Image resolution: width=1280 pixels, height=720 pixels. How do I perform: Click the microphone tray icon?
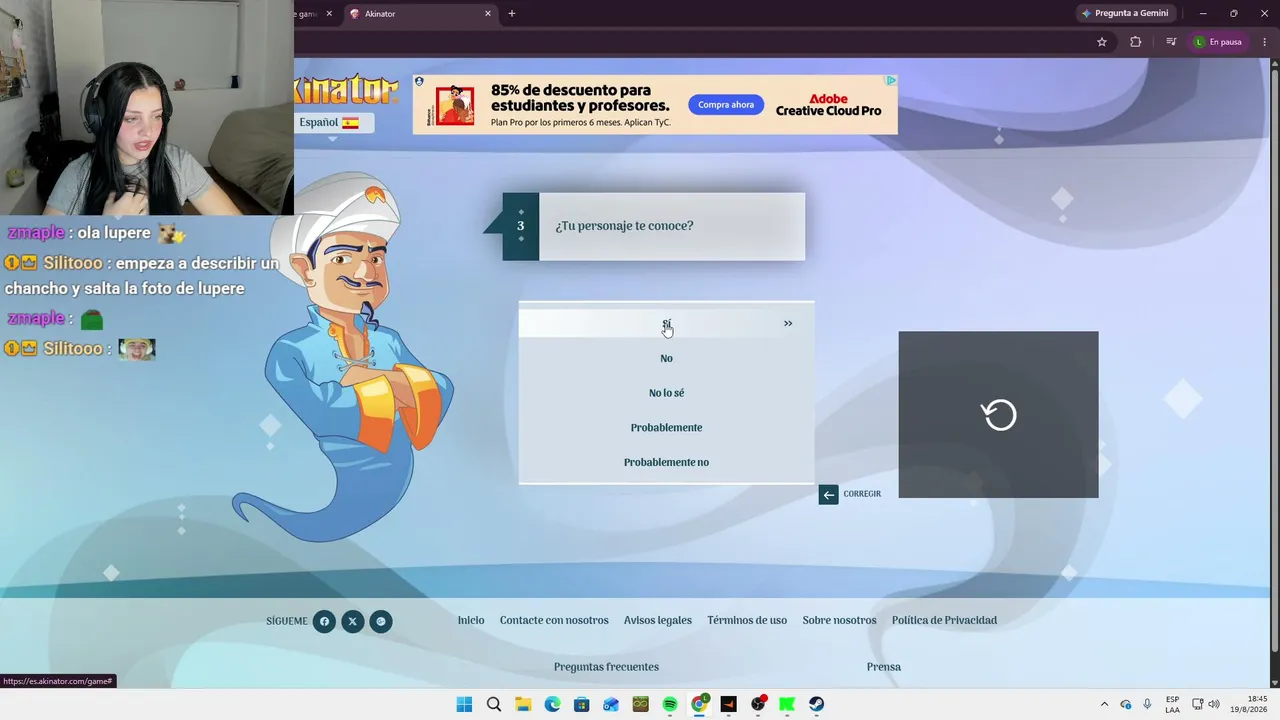click(1147, 704)
